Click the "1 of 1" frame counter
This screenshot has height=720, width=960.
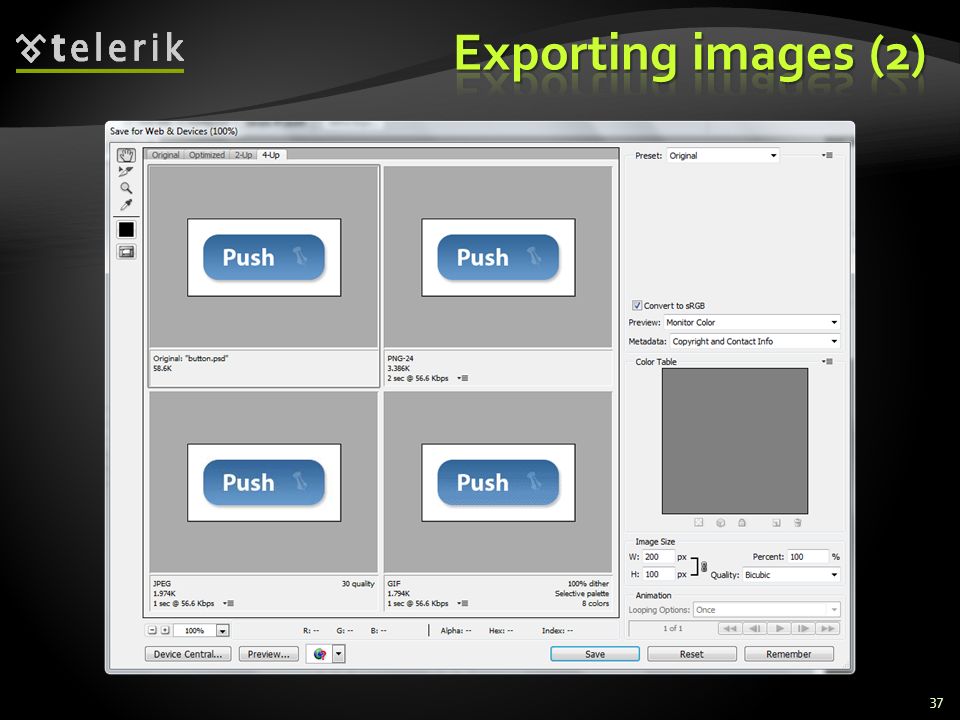(672, 628)
